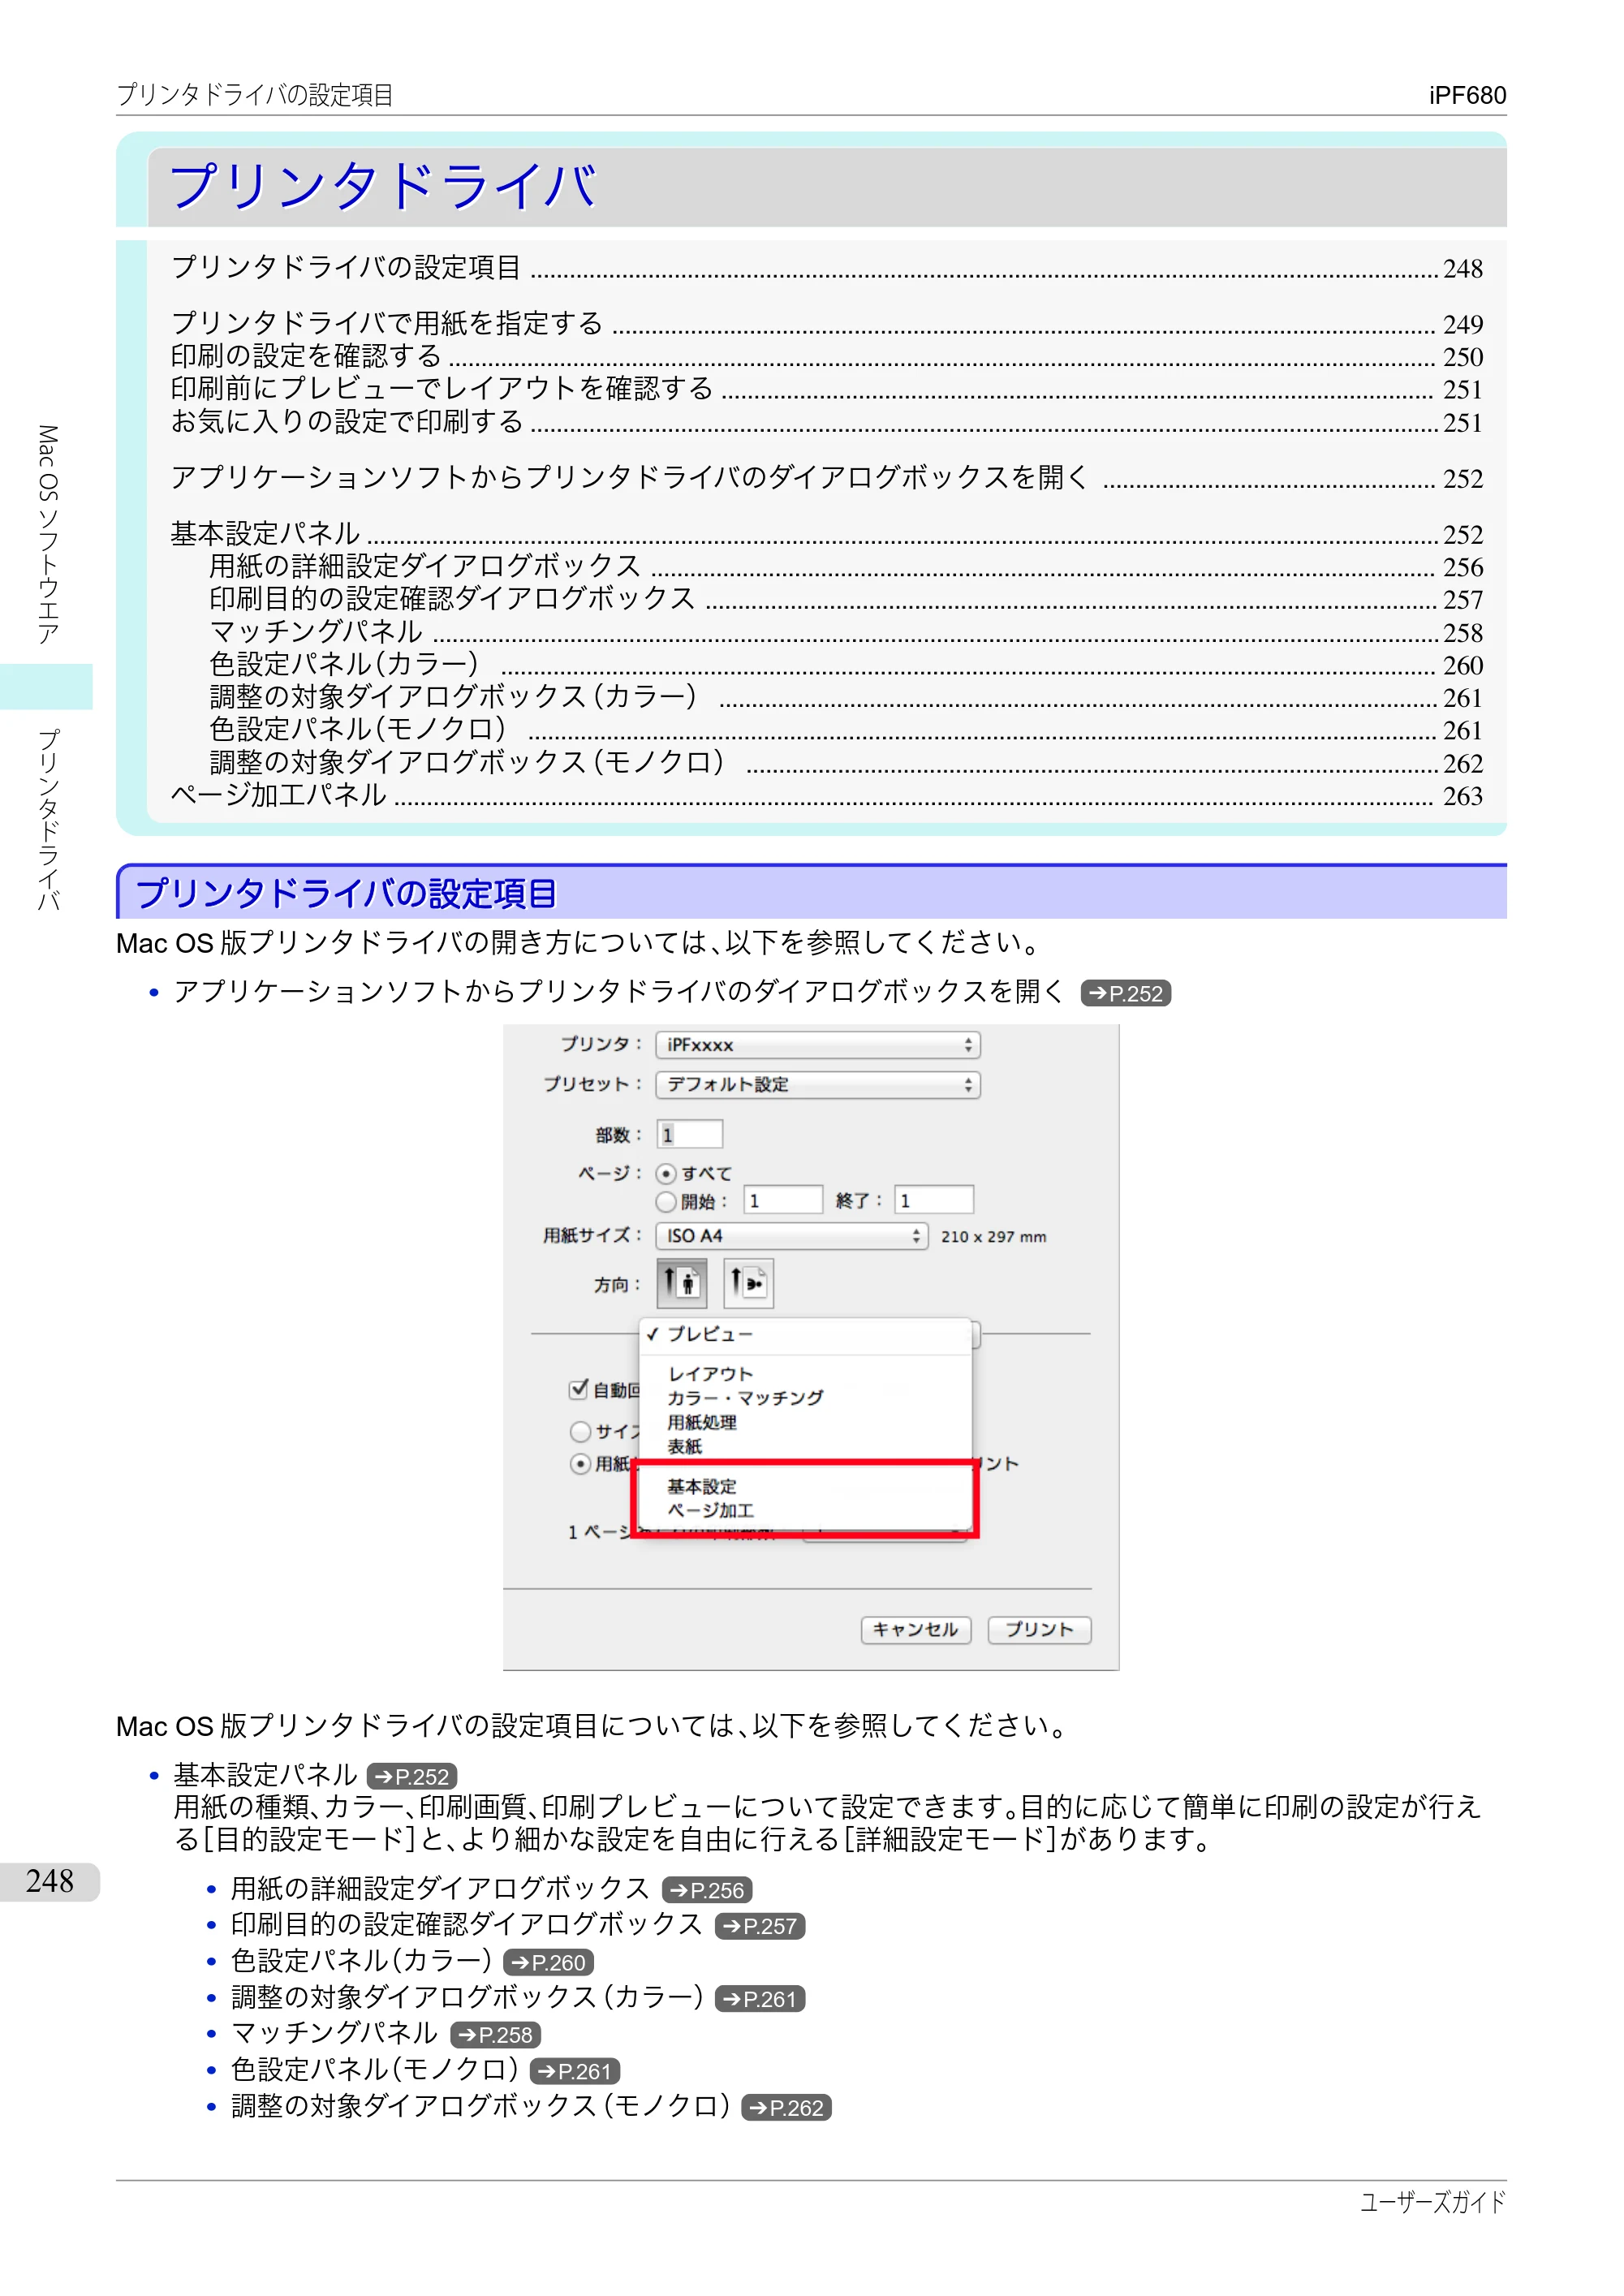Open TOC entry お気に入りの設定で印刷する
Image resolution: width=1624 pixels, height=2296 pixels.
point(826,421)
